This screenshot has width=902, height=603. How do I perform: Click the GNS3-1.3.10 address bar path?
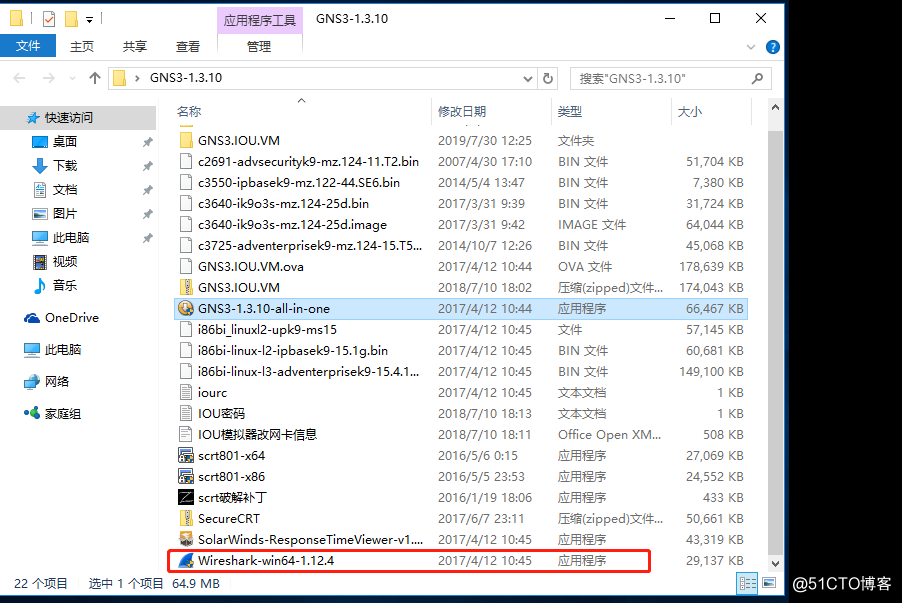186,78
